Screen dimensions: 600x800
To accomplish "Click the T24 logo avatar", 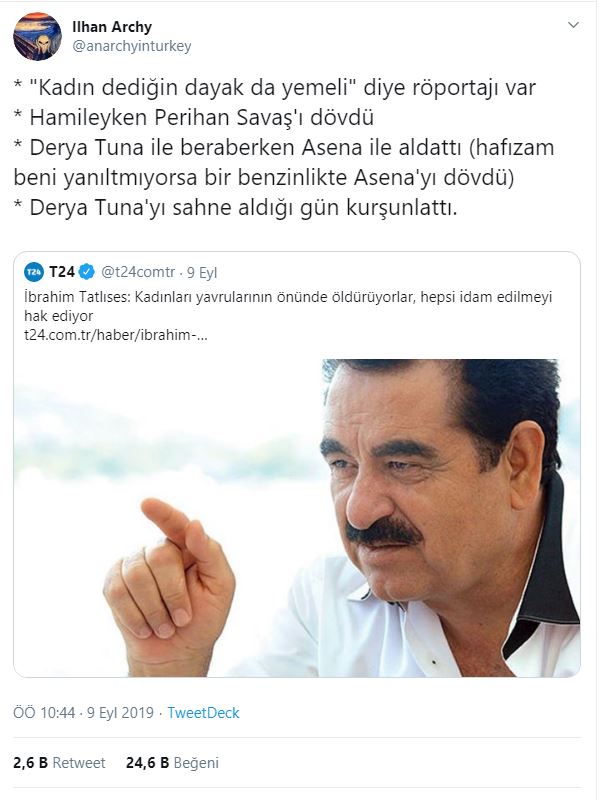I will 34,272.
